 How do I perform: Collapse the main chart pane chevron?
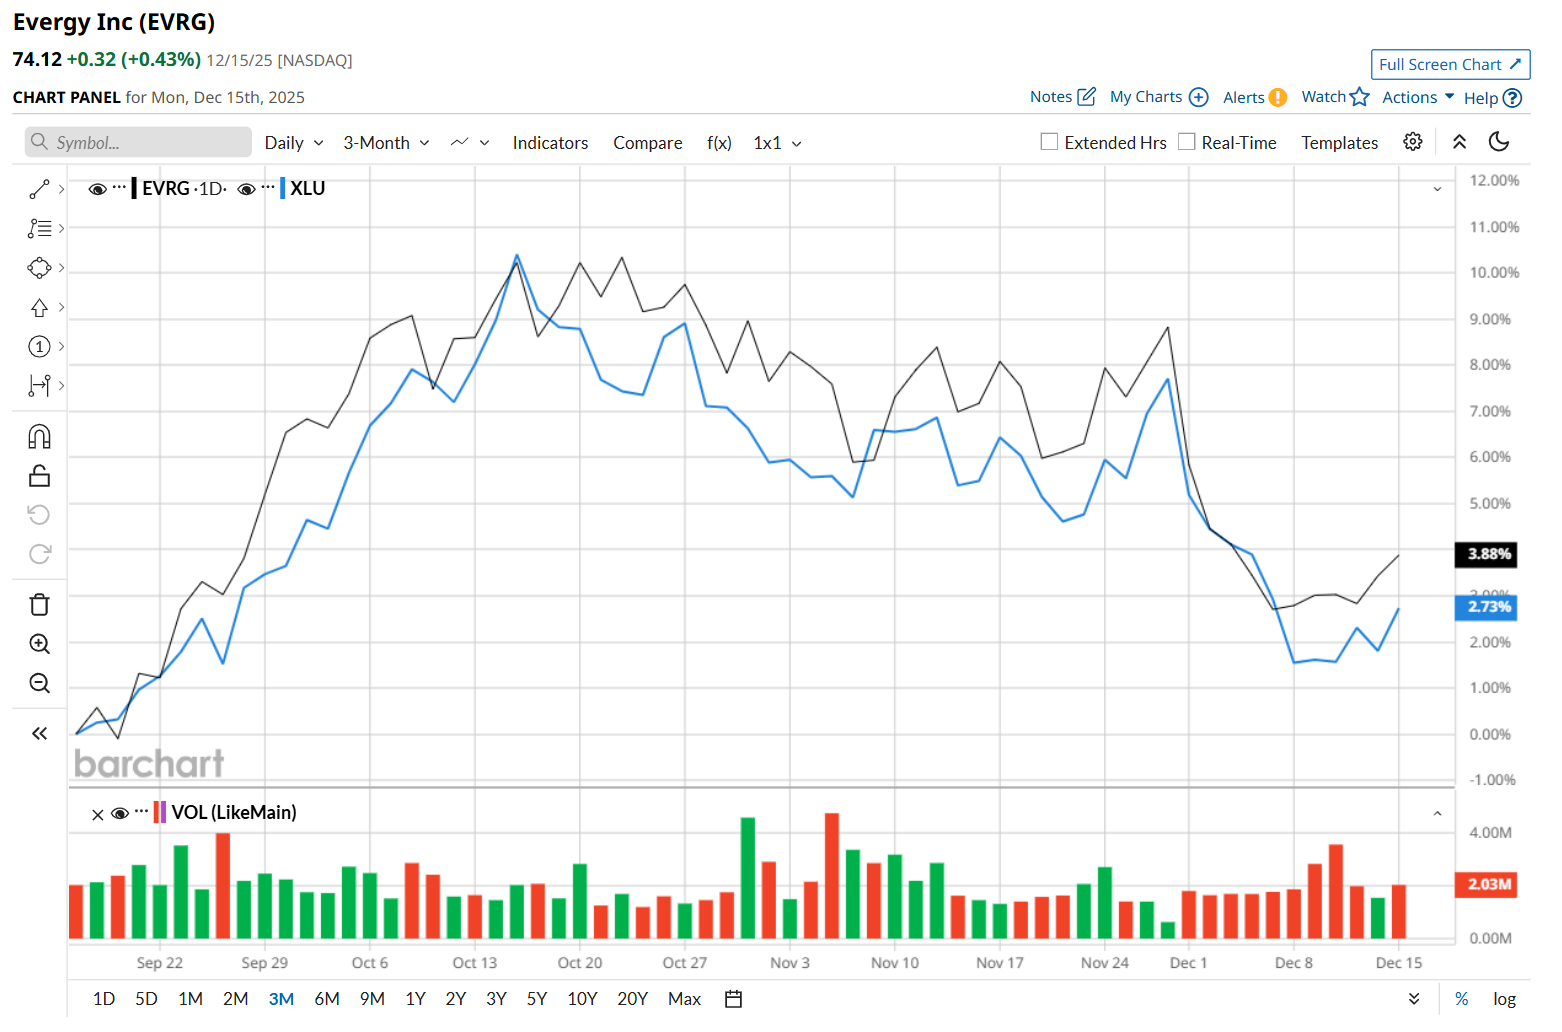click(x=1437, y=189)
